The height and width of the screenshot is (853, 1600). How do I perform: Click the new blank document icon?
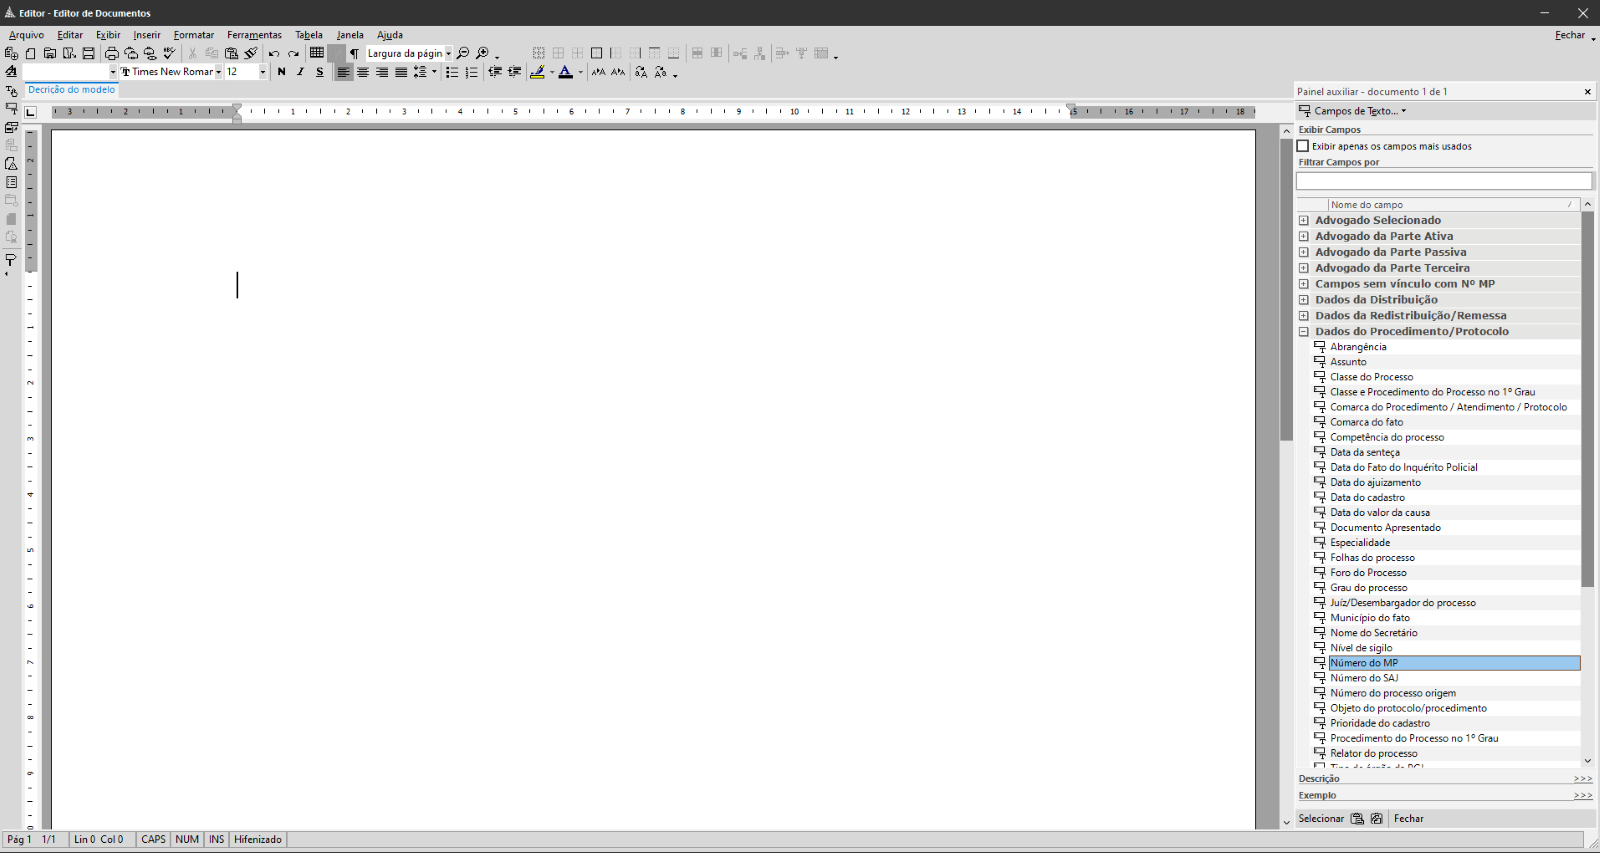[x=30, y=53]
